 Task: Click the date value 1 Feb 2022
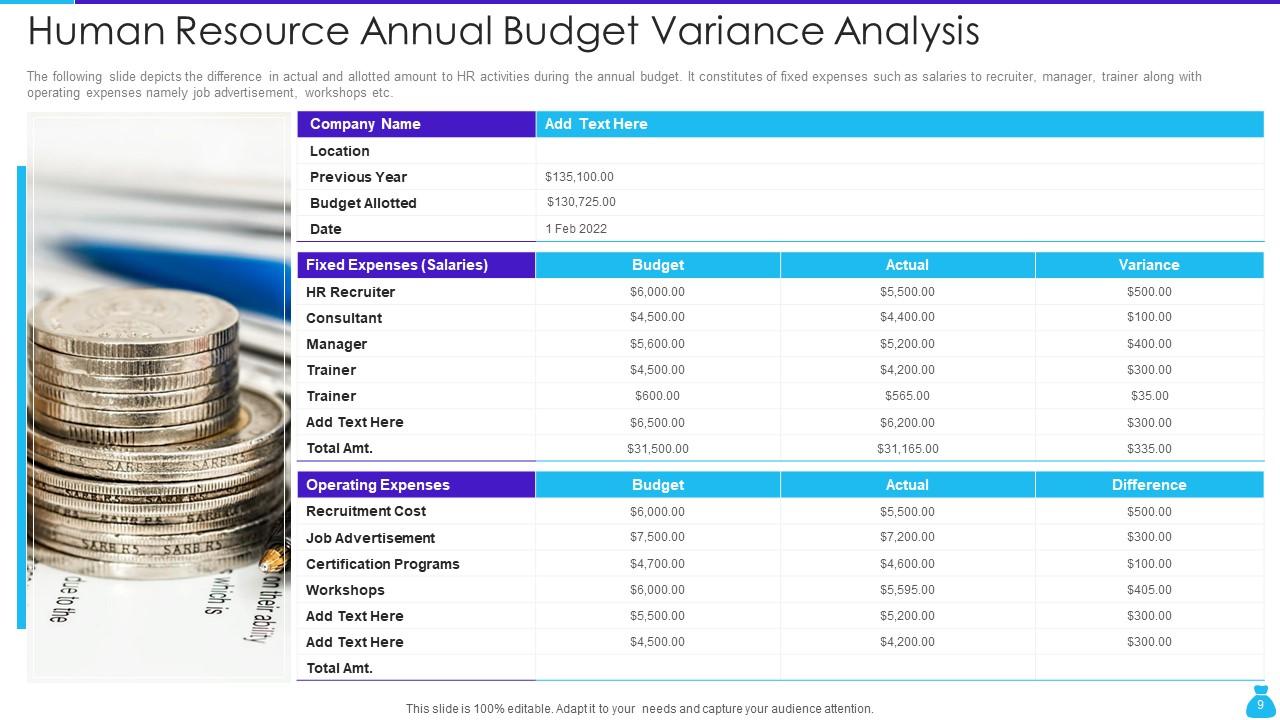(576, 229)
